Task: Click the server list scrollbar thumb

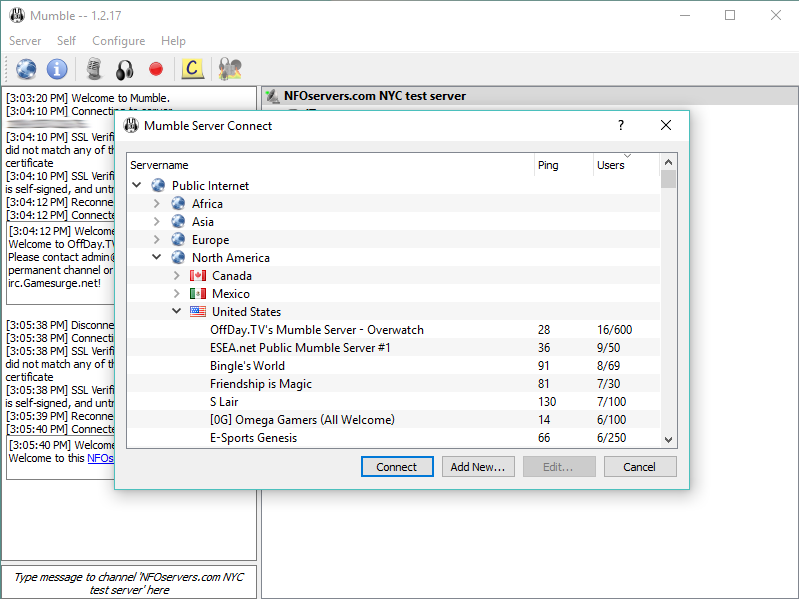Action: point(668,179)
